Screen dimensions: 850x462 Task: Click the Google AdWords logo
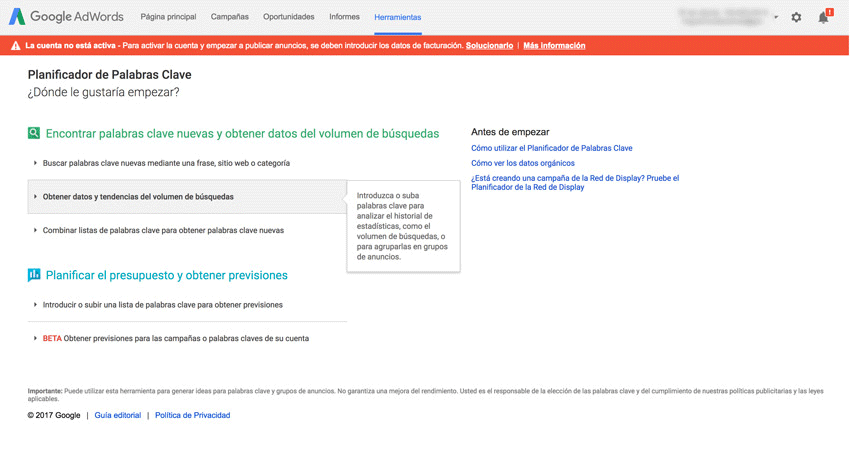66,17
